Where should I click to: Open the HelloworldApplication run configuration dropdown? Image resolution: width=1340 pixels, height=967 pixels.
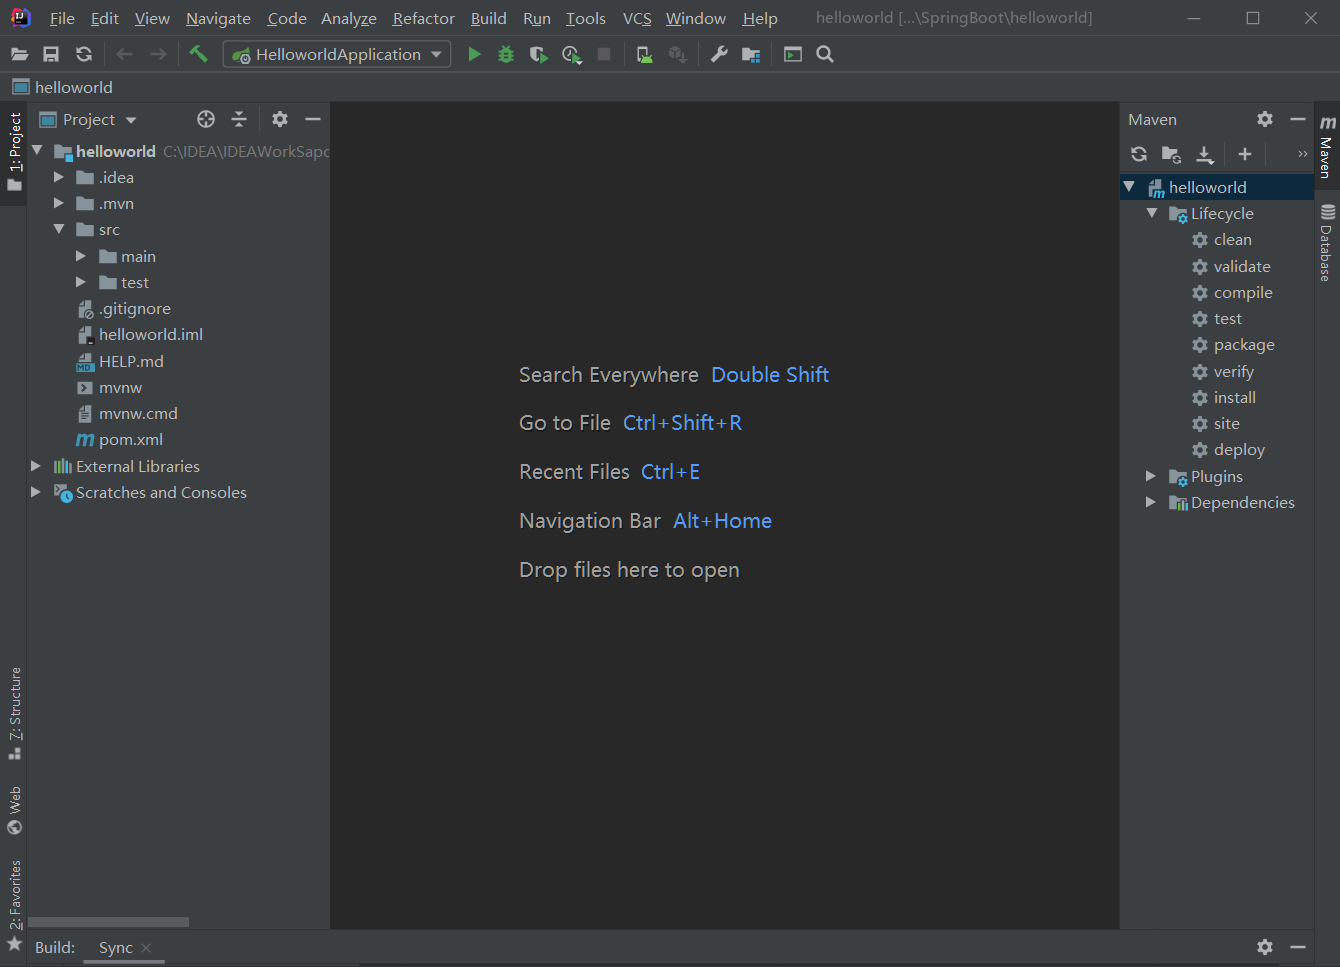pyautogui.click(x=337, y=54)
